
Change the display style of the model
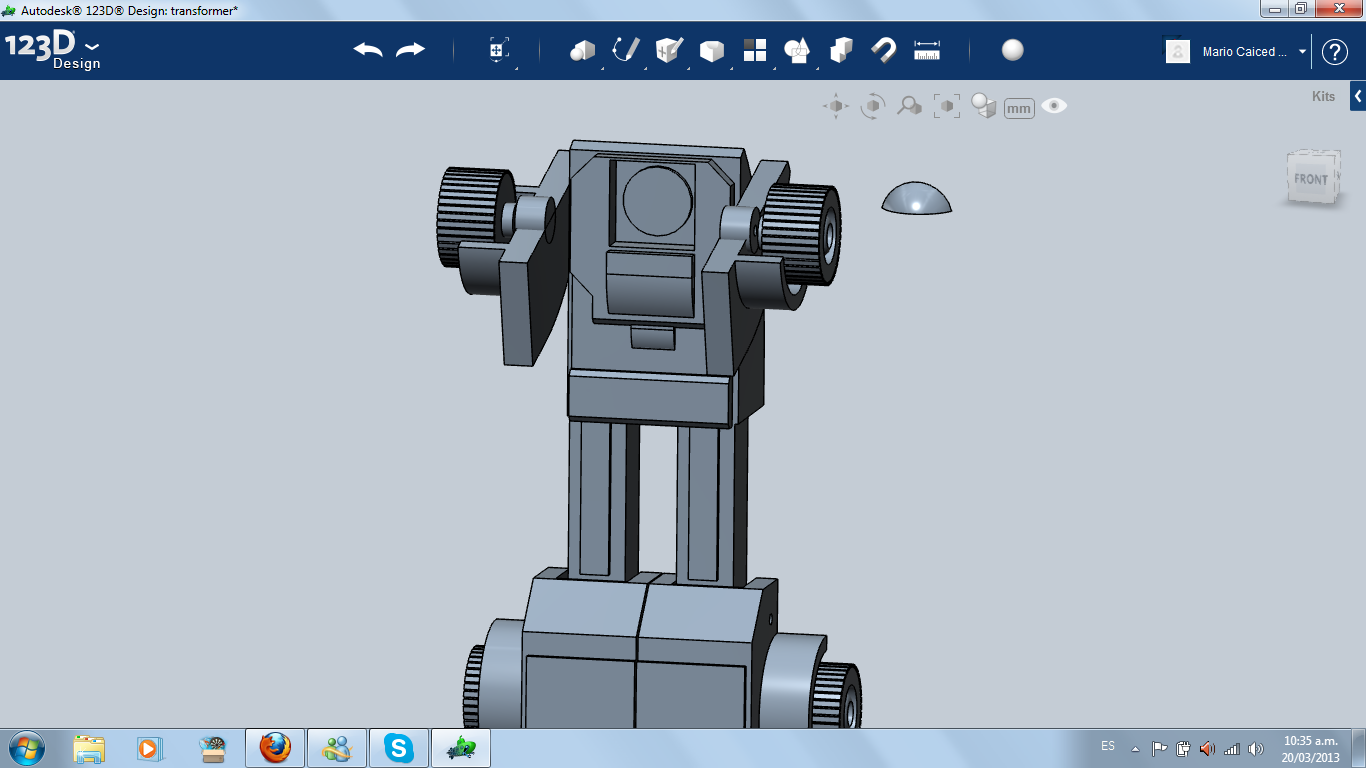coord(984,106)
